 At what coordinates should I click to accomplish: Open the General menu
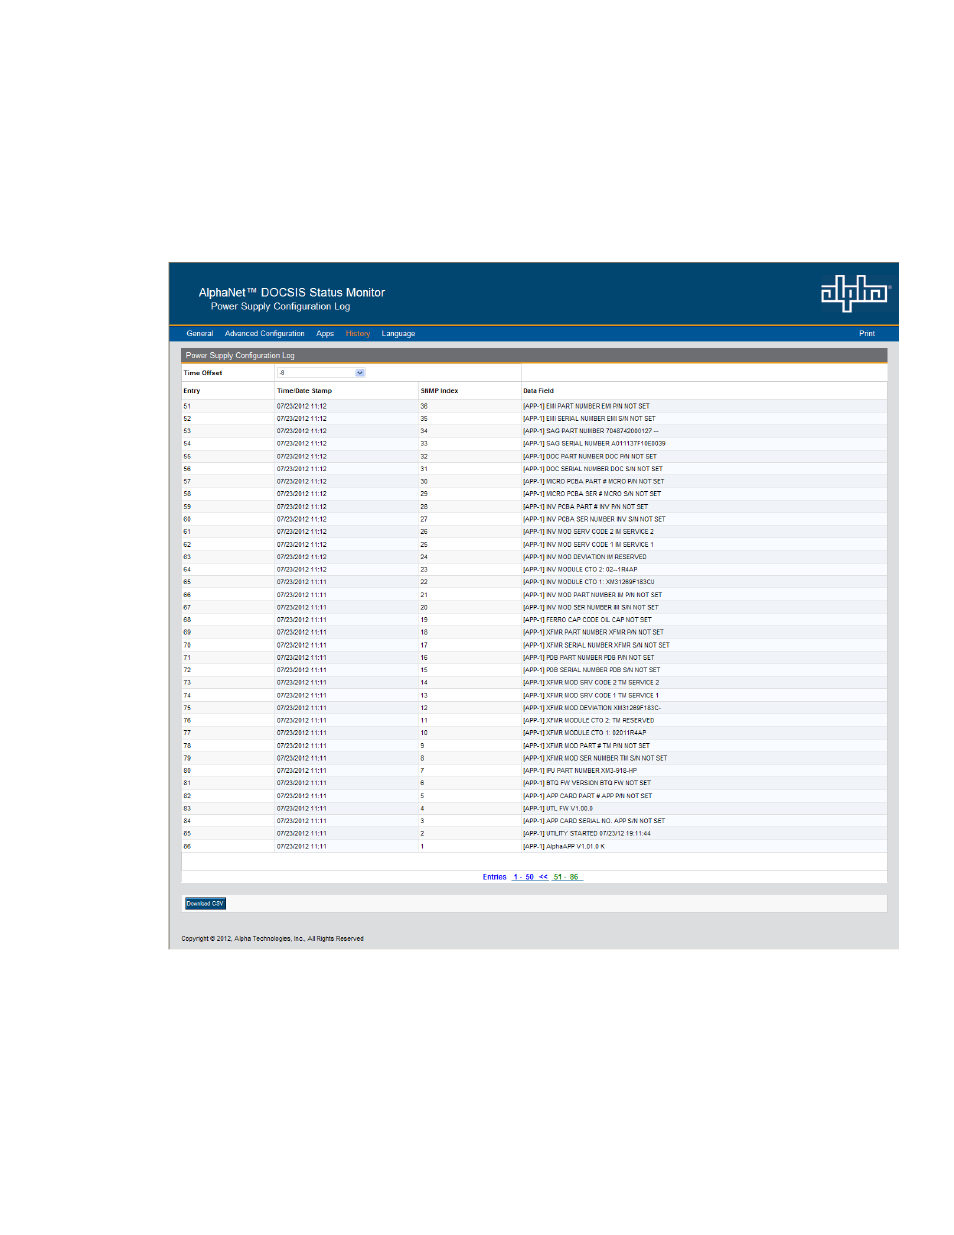point(200,334)
